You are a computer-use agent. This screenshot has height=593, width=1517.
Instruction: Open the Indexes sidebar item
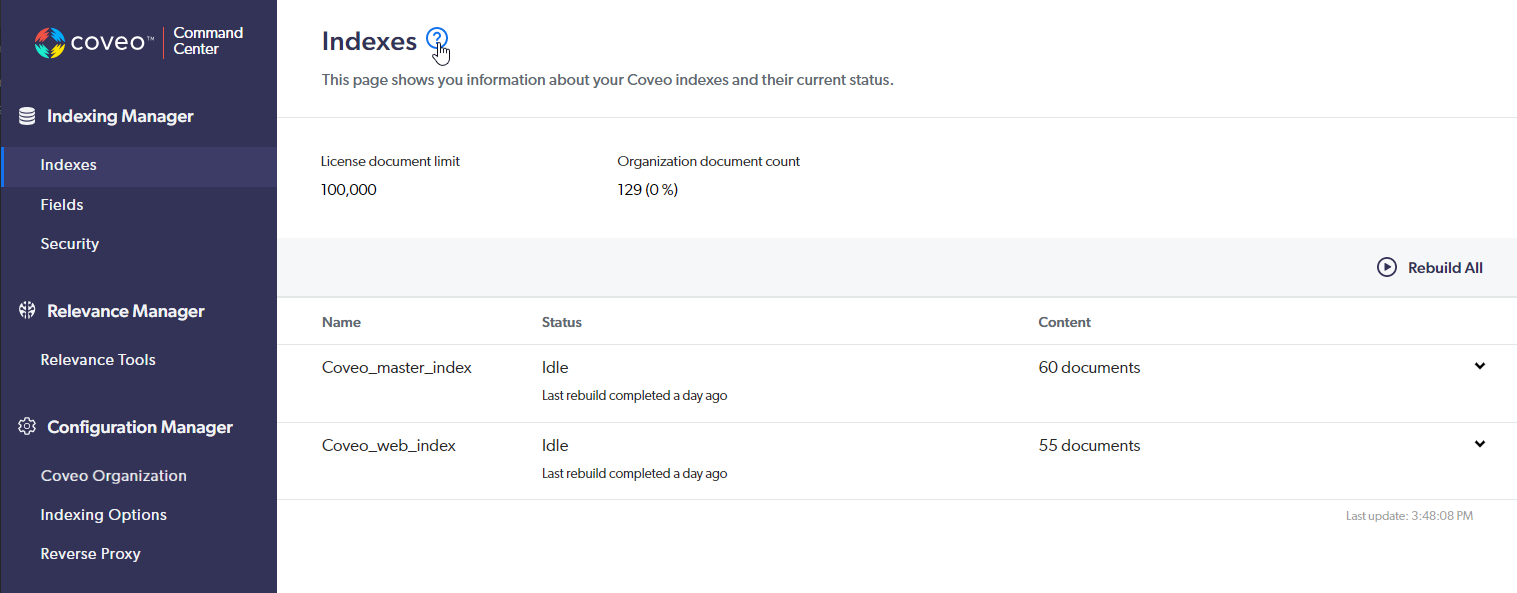(x=139, y=166)
